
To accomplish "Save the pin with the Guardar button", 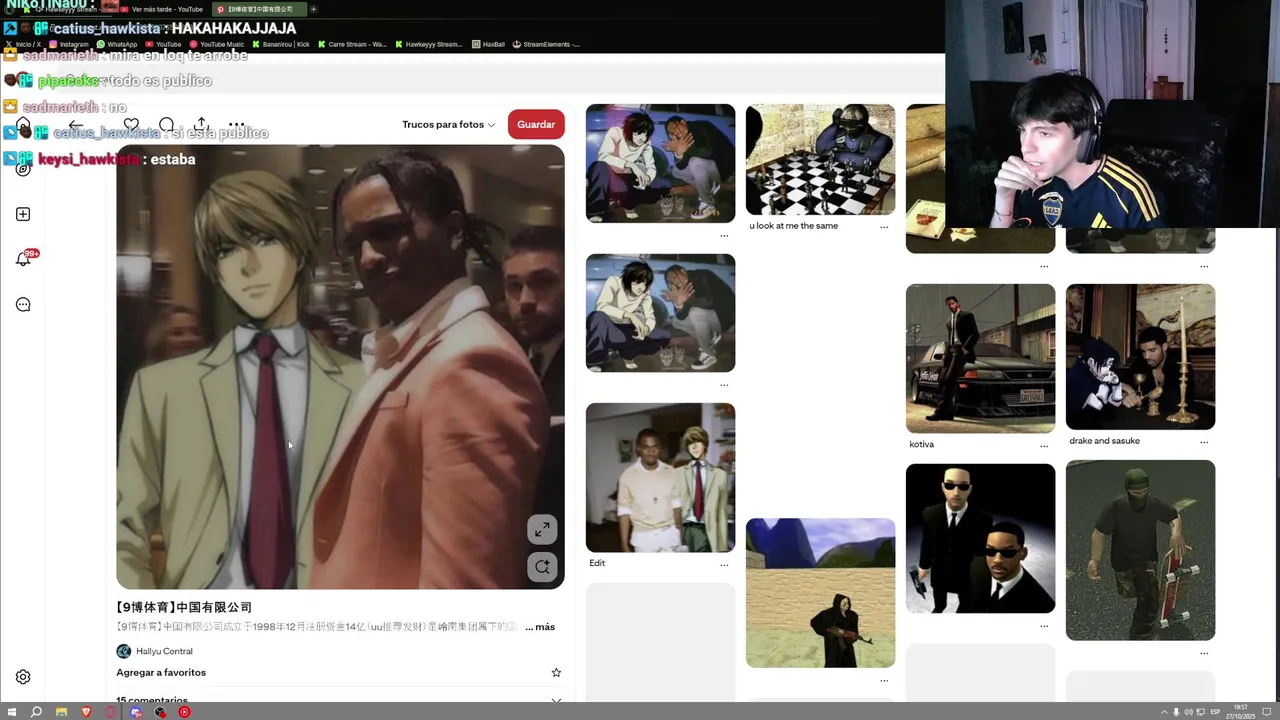I will coord(536,124).
